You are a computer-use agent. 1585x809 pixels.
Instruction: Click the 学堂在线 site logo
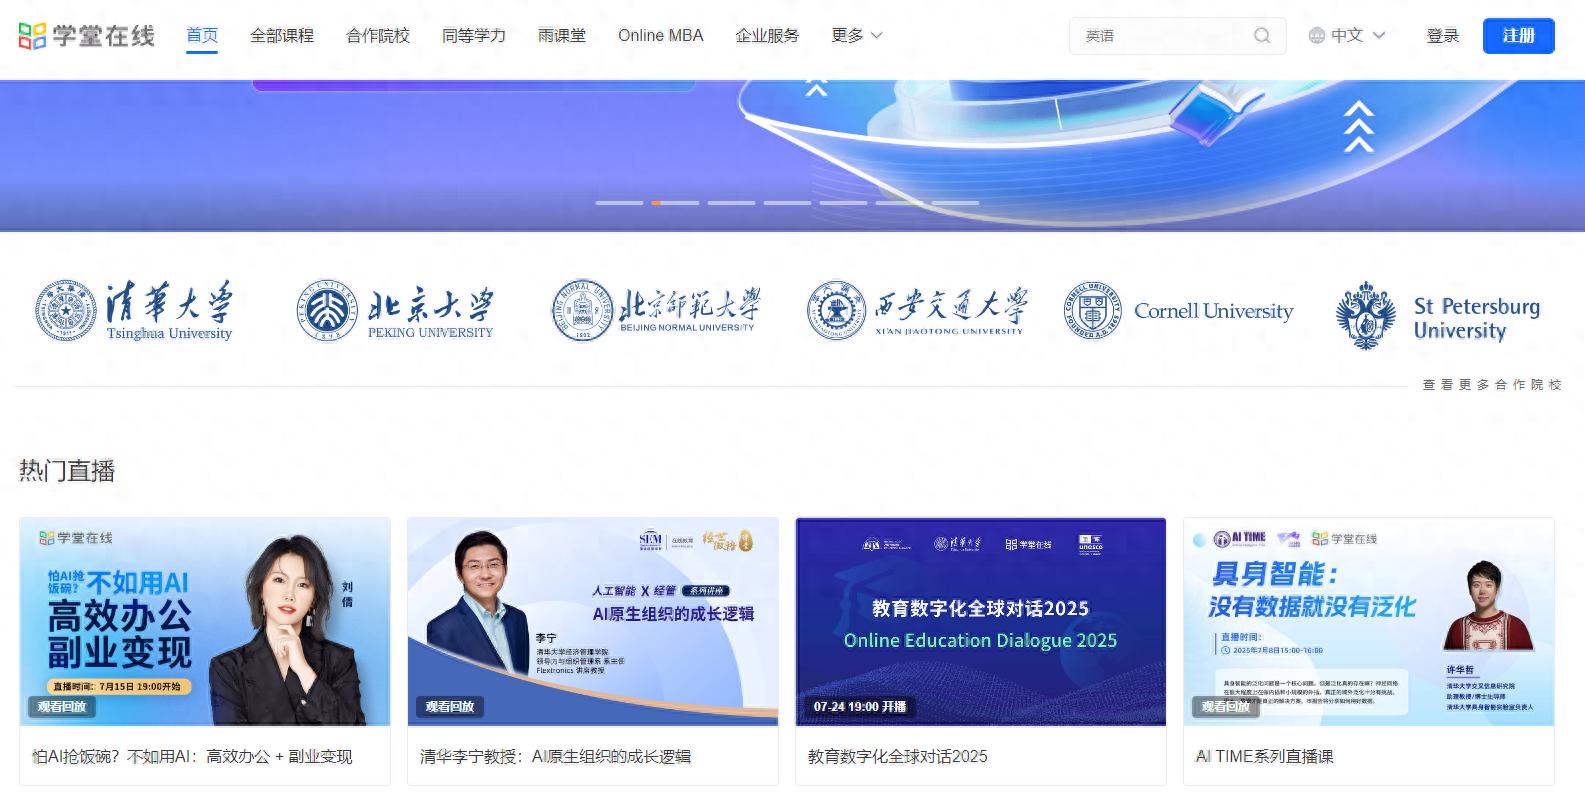87,36
